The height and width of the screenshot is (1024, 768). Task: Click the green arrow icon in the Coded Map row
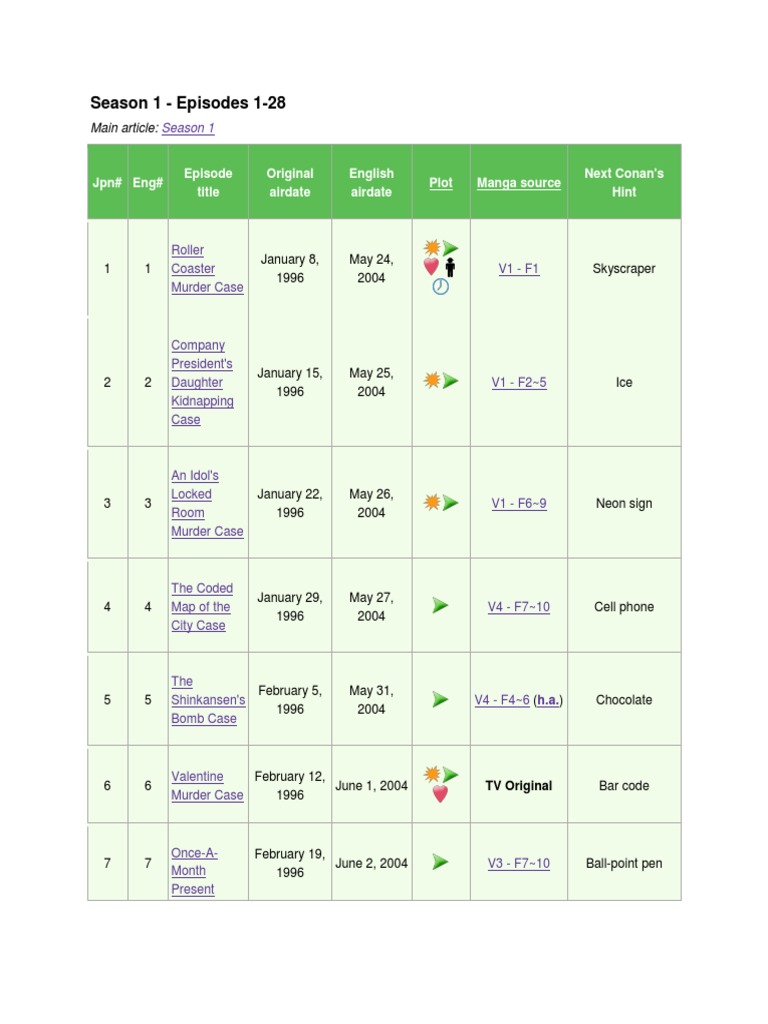tap(440, 605)
